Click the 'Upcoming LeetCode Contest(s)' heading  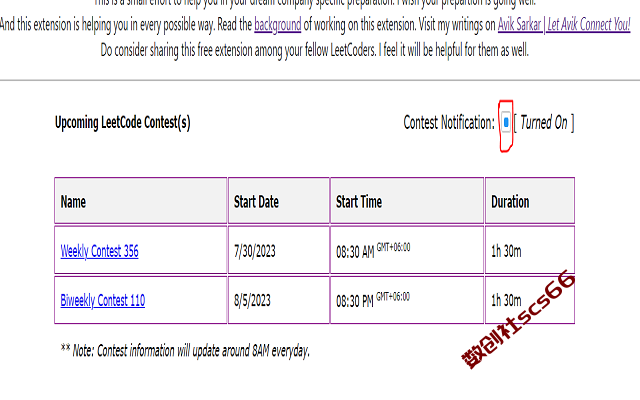pyautogui.click(x=122, y=122)
